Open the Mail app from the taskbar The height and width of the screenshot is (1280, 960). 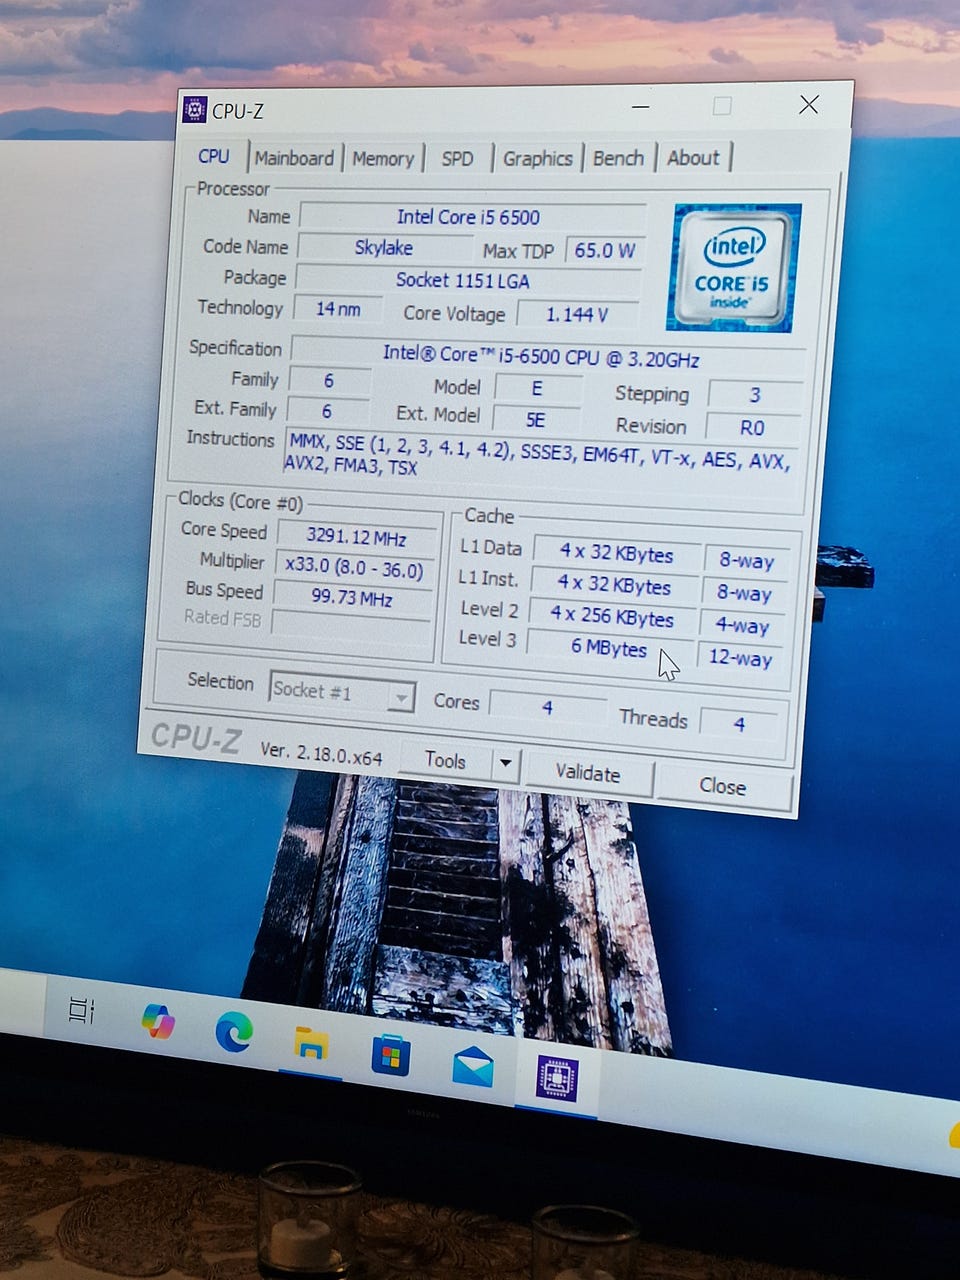click(472, 1066)
